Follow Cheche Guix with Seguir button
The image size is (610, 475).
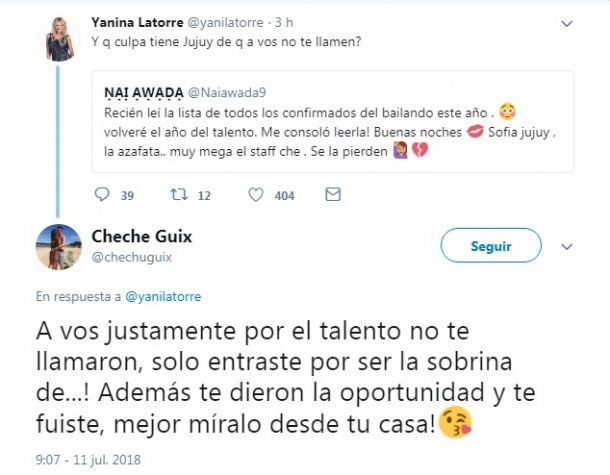point(490,245)
